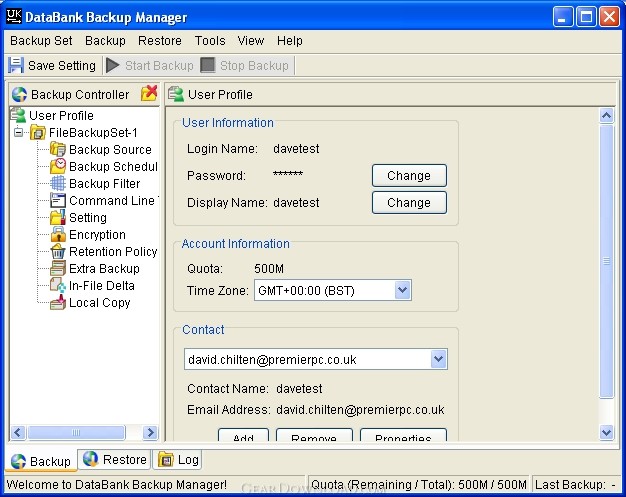The height and width of the screenshot is (497, 626).
Task: Click scroll-down arrow of profile panel
Action: 606,432
